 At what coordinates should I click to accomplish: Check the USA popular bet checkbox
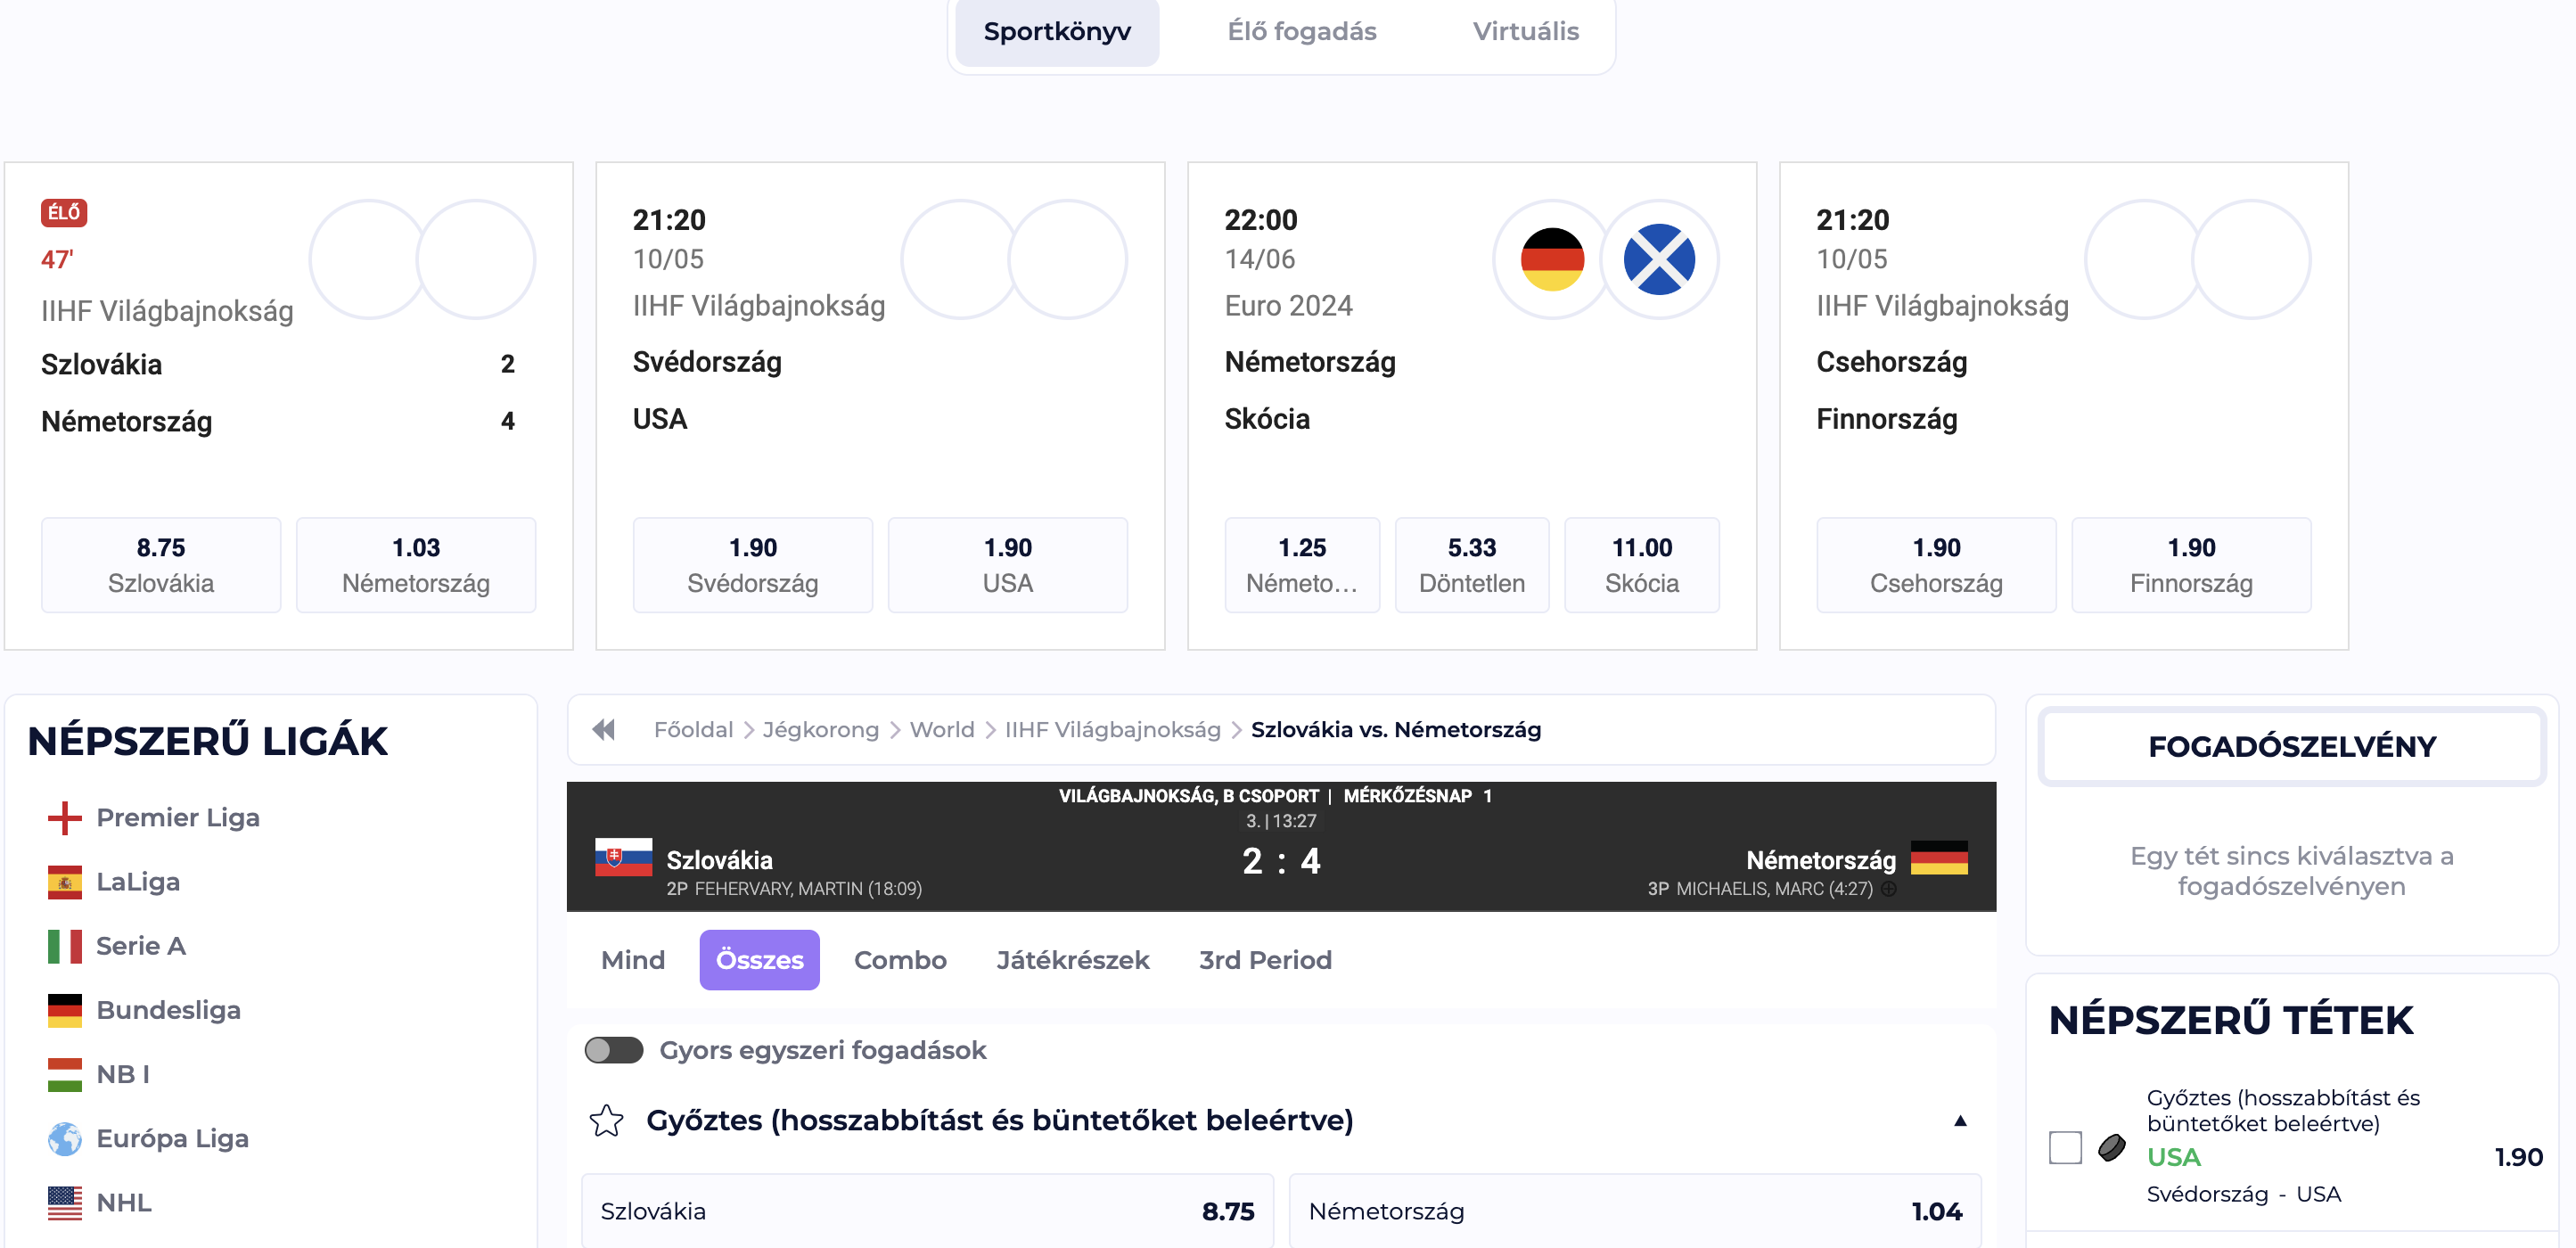tap(2065, 1148)
